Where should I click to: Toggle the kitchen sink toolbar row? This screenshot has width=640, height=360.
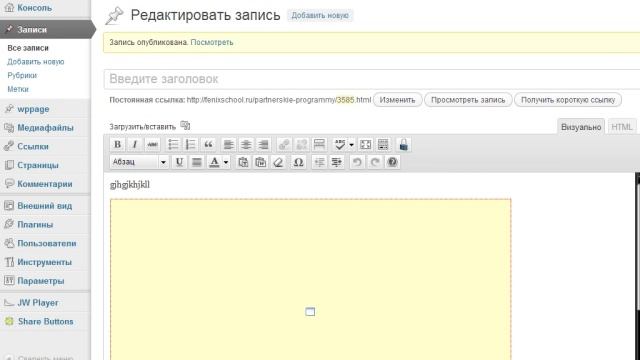(383, 144)
